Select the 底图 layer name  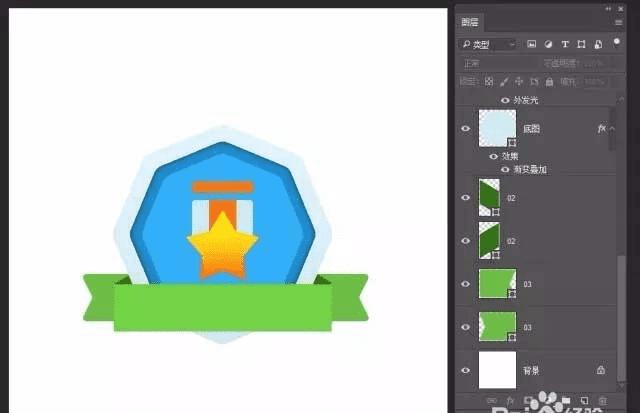(531, 129)
